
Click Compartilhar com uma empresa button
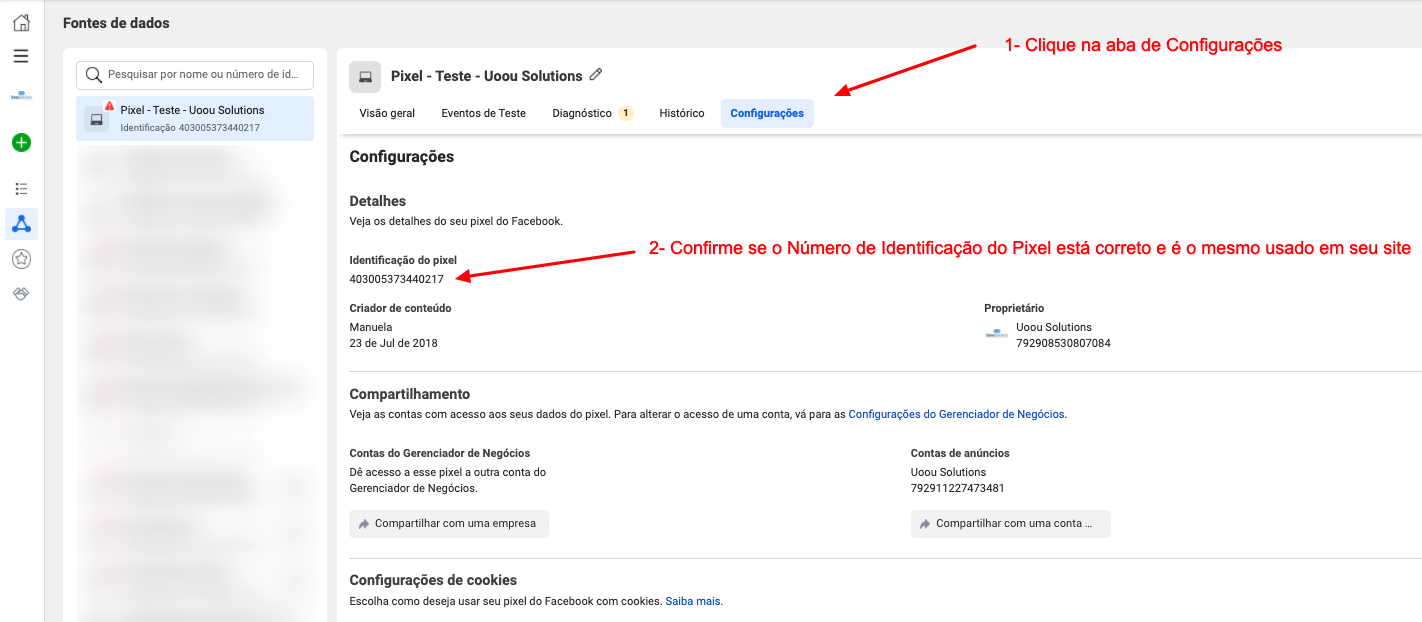449,524
